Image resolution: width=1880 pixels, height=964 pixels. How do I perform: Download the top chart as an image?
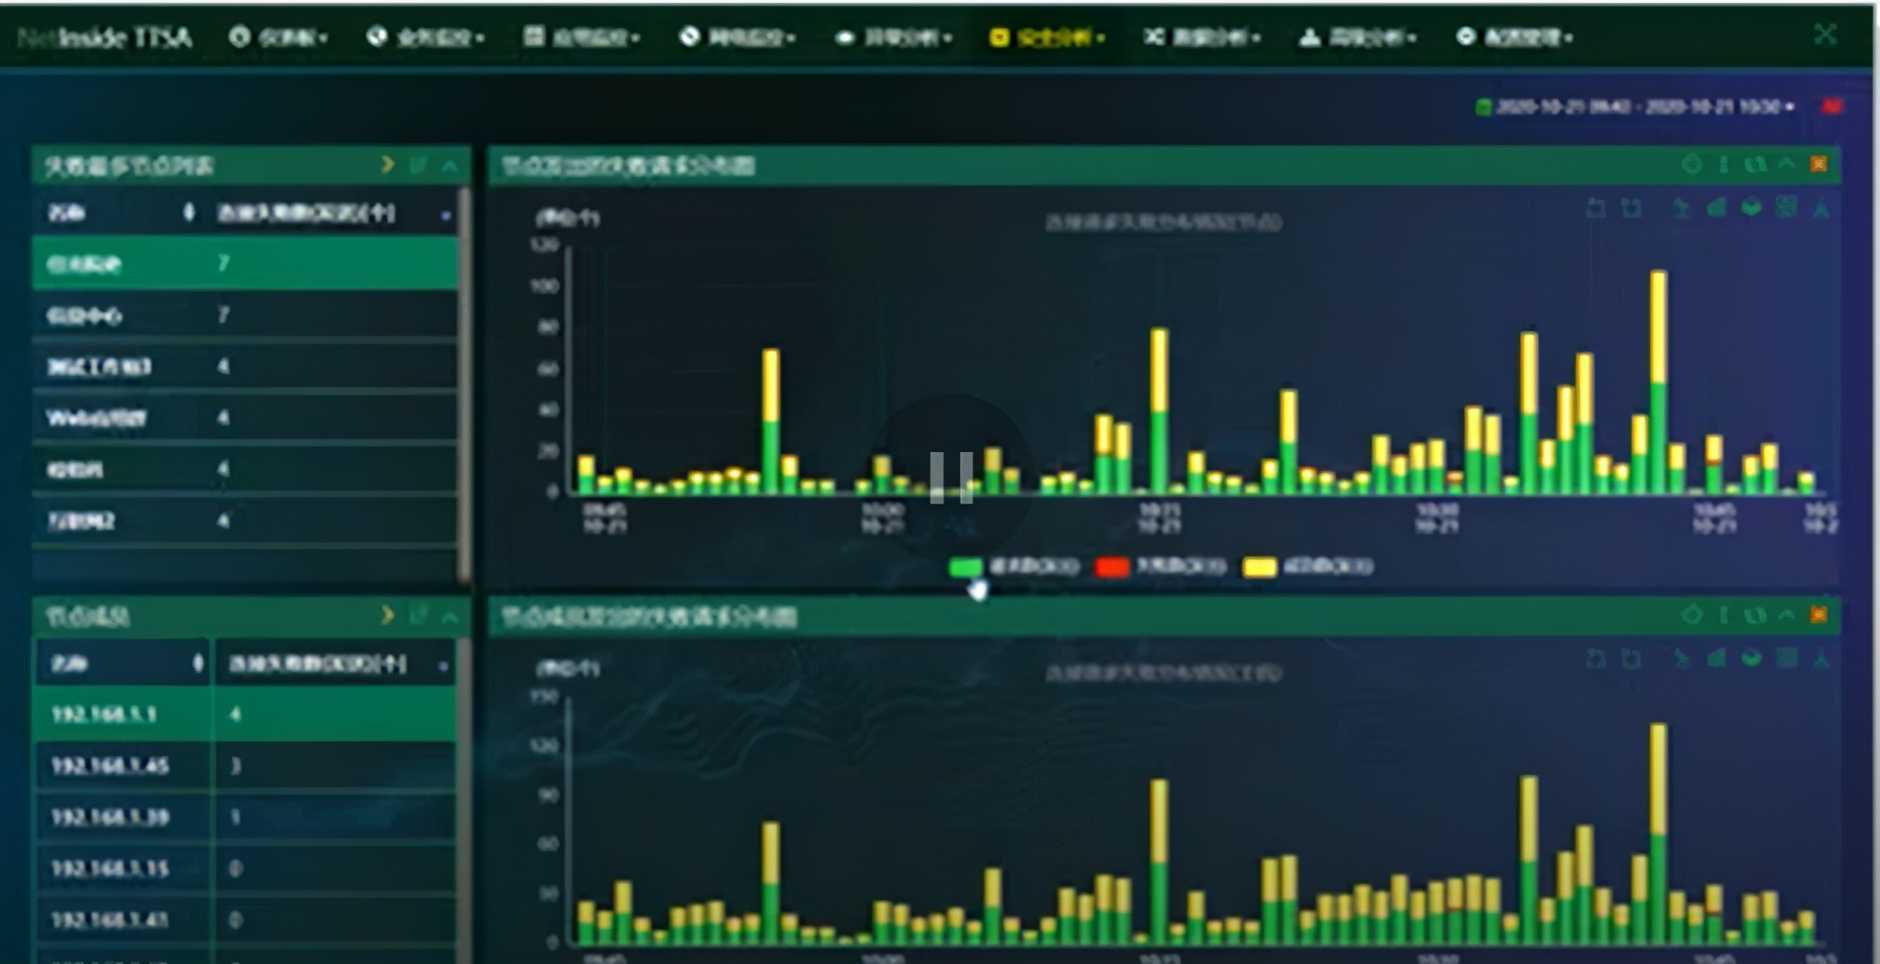[x=1821, y=208]
